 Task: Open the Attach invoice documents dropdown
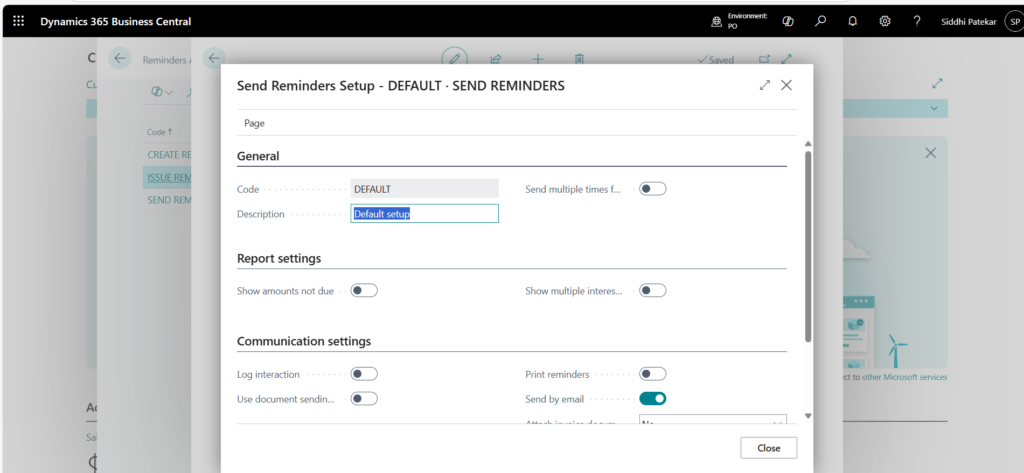[712, 419]
